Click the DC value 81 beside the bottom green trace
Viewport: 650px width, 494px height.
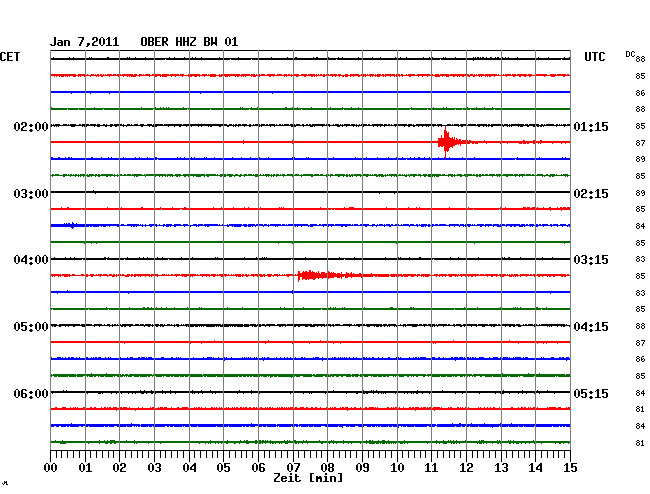point(640,443)
